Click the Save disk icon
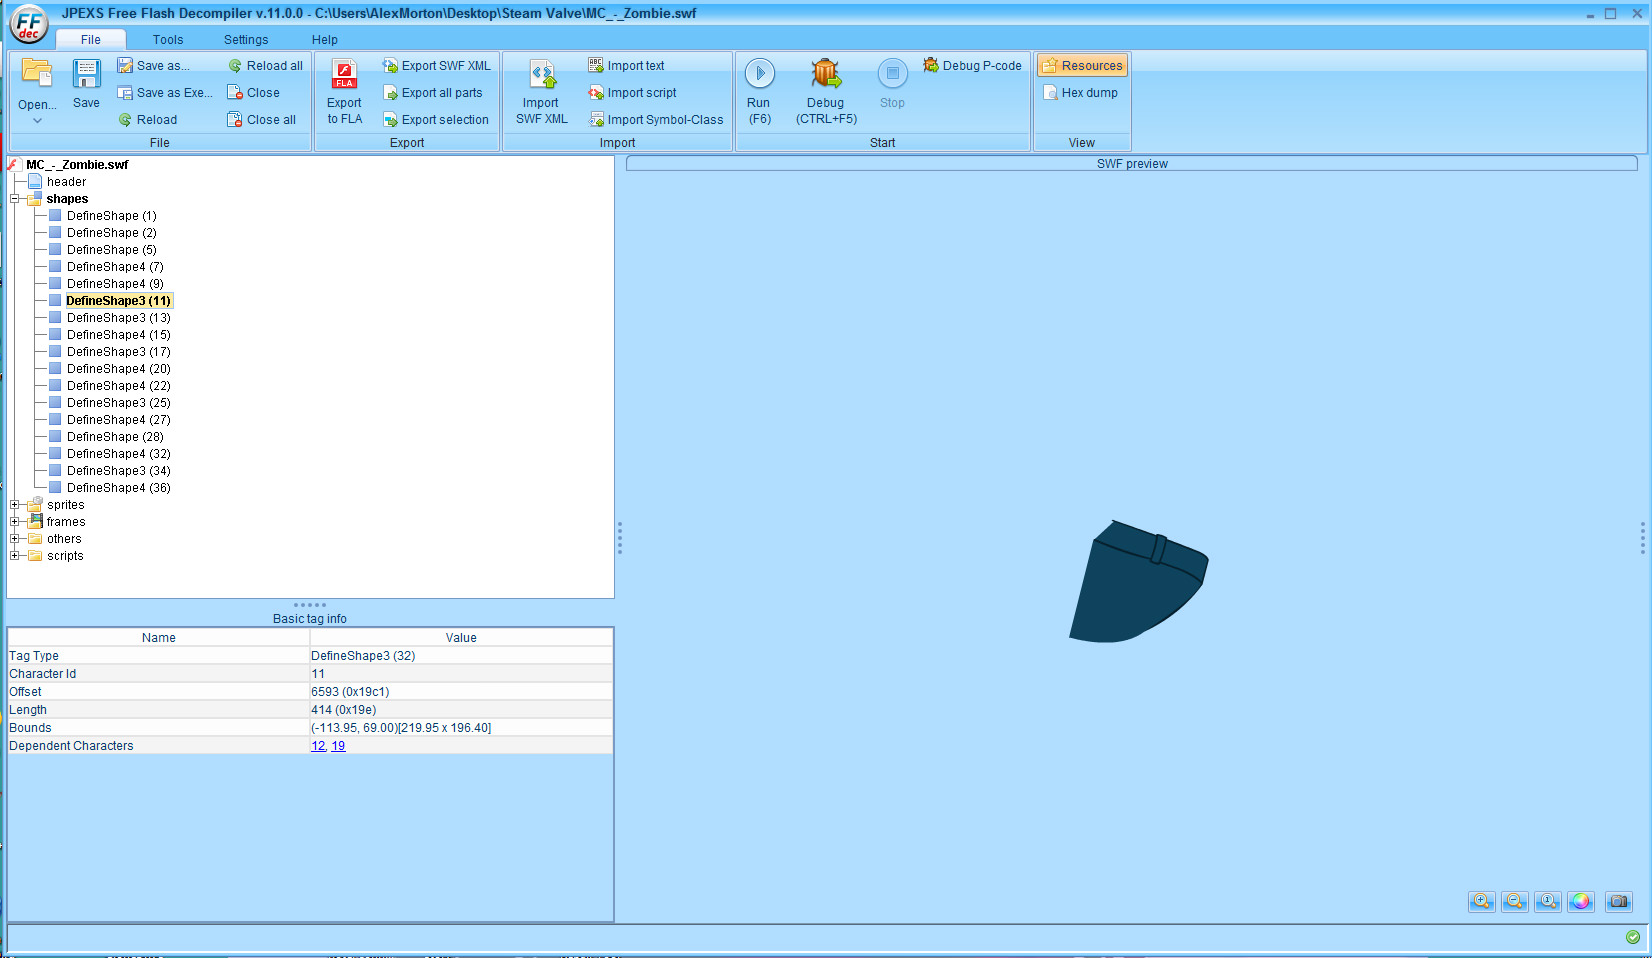The height and width of the screenshot is (958, 1652). coord(86,76)
